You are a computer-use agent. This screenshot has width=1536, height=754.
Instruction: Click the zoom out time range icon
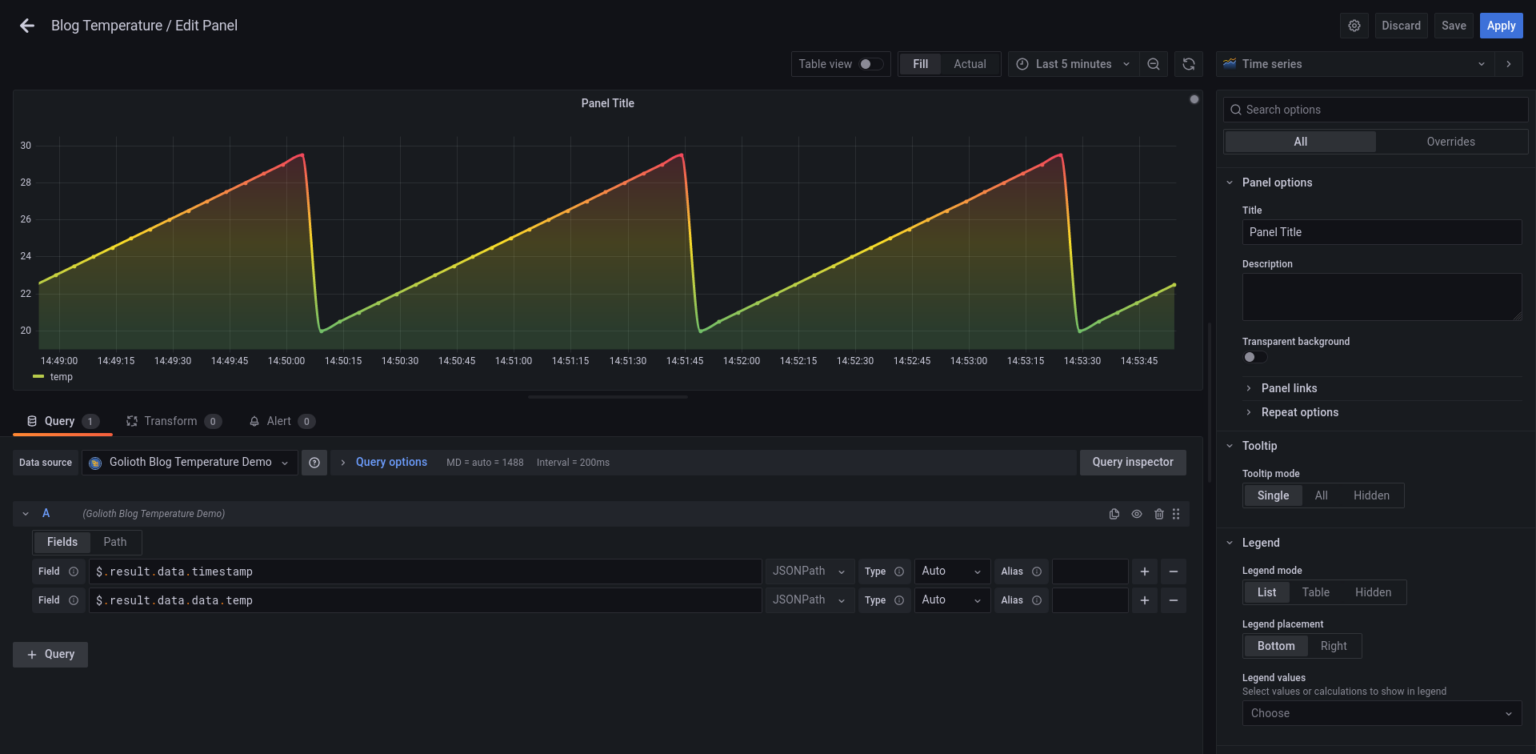[1153, 63]
